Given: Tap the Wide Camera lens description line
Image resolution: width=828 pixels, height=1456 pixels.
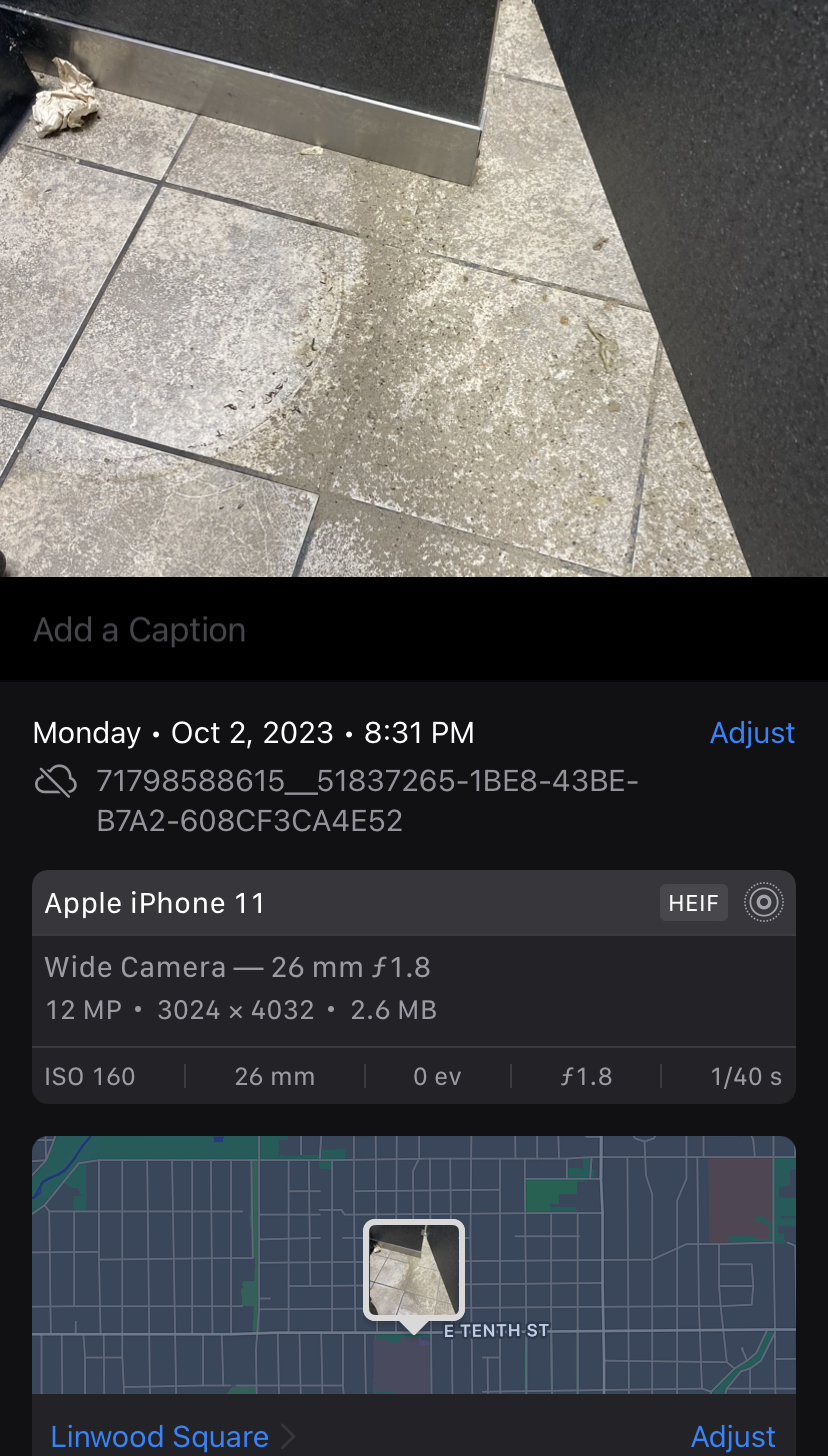Looking at the screenshot, I should [x=237, y=967].
